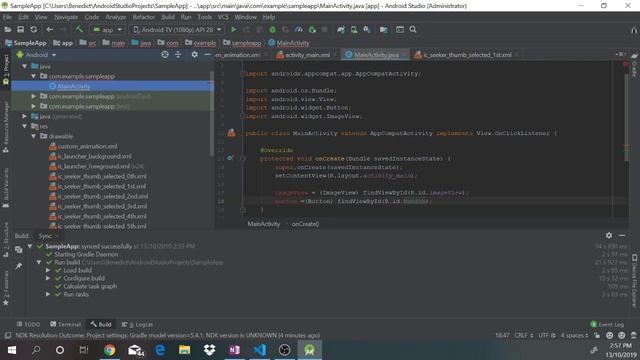Open the Build menu in menu bar
Viewport: 640px width, 360px height.
[x=168, y=17]
